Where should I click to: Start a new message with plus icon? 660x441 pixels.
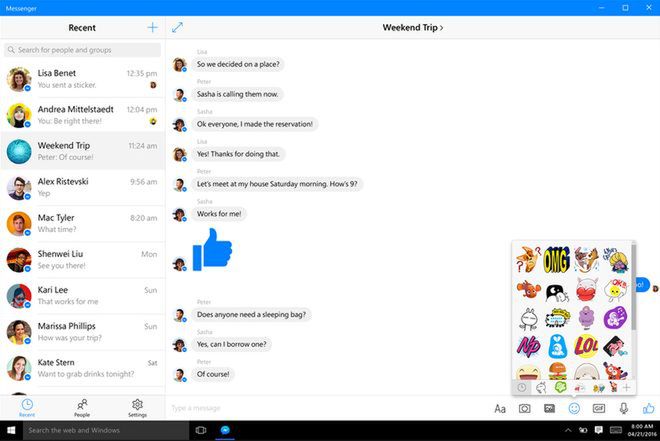point(152,28)
